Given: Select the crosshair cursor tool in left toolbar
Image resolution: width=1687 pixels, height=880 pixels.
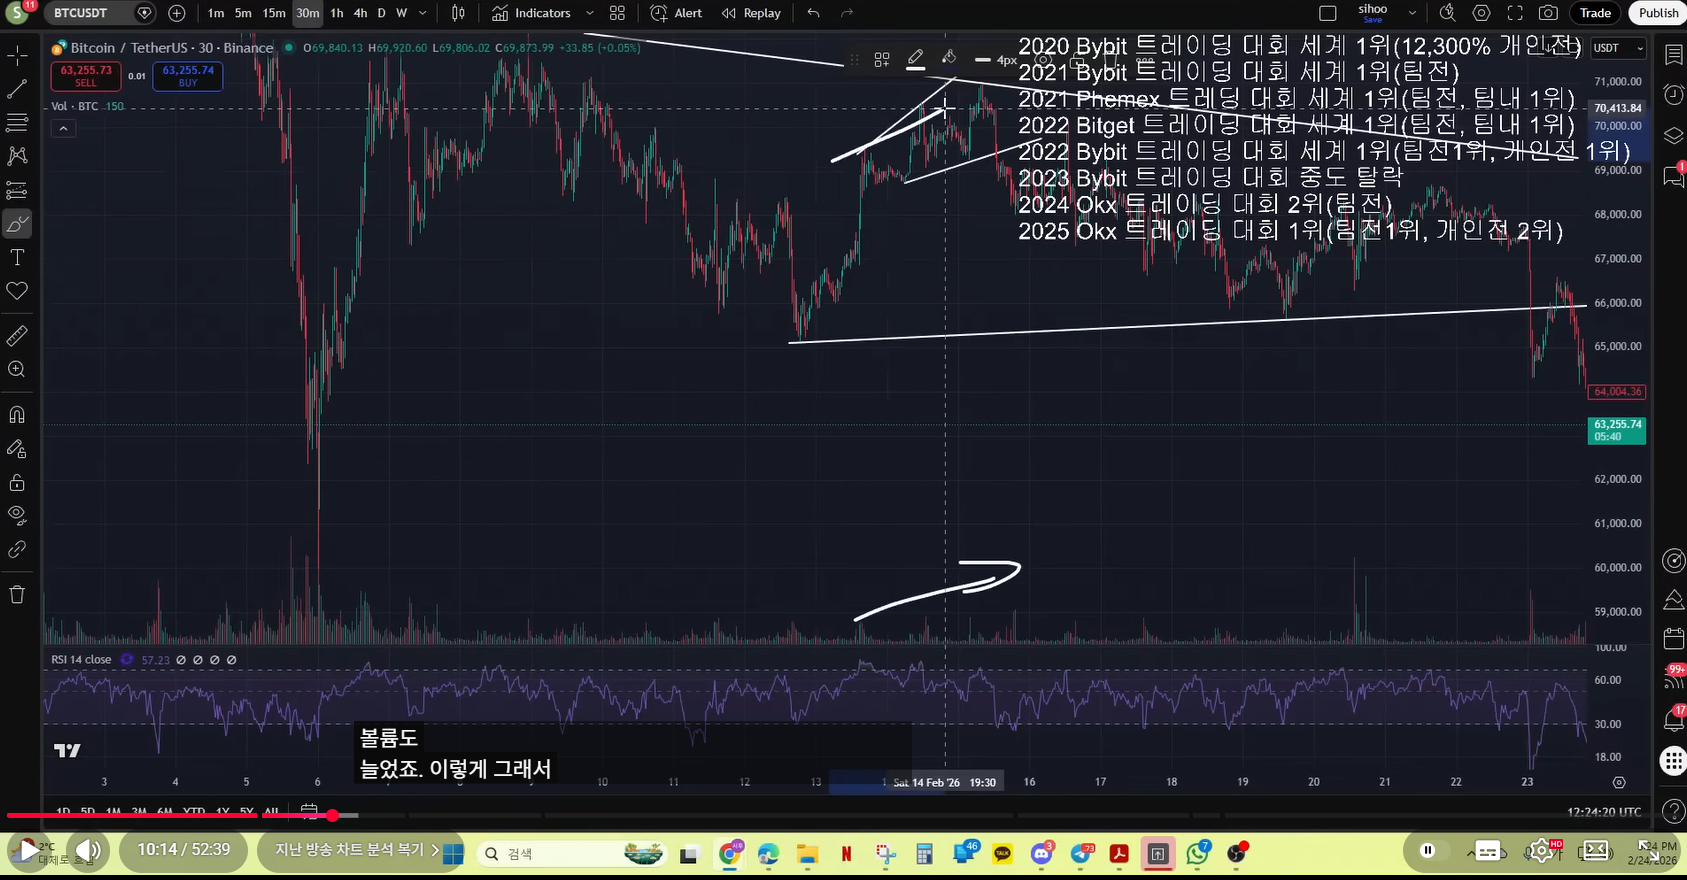Looking at the screenshot, I should [17, 55].
